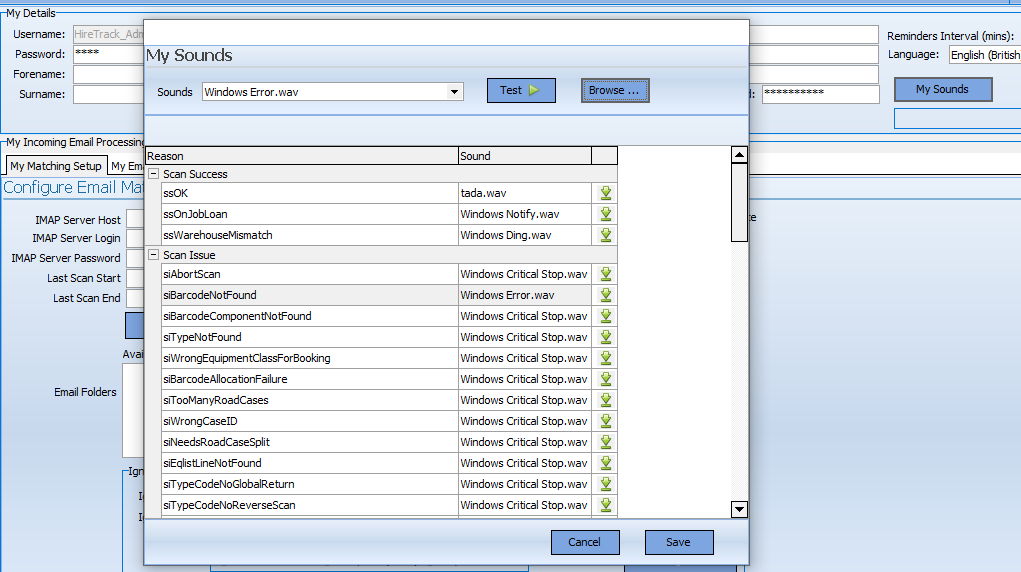Screen dimensions: 1021x572
Task: Open the Sounds dropdown list
Action: click(456, 92)
